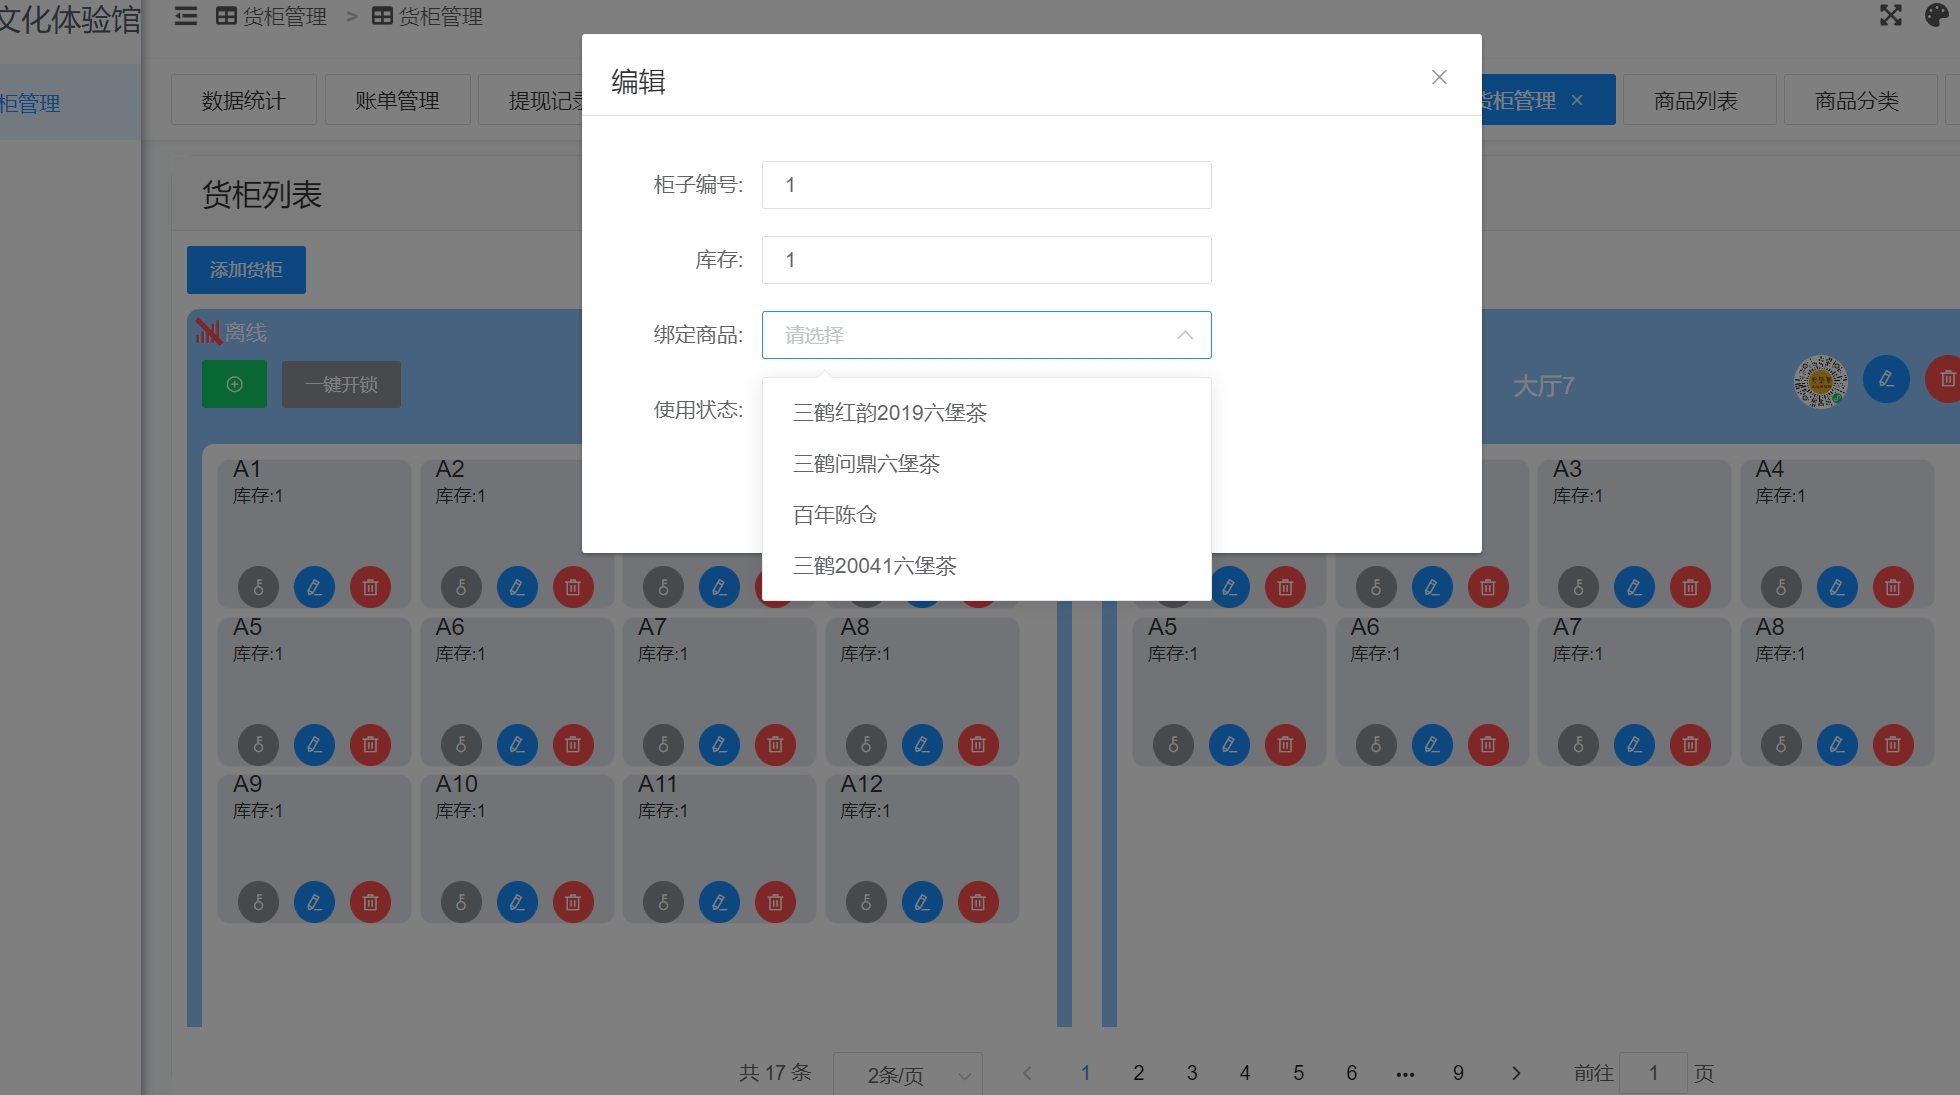The image size is (1960, 1095).
Task: Open the theme palette icon
Action: click(1937, 16)
